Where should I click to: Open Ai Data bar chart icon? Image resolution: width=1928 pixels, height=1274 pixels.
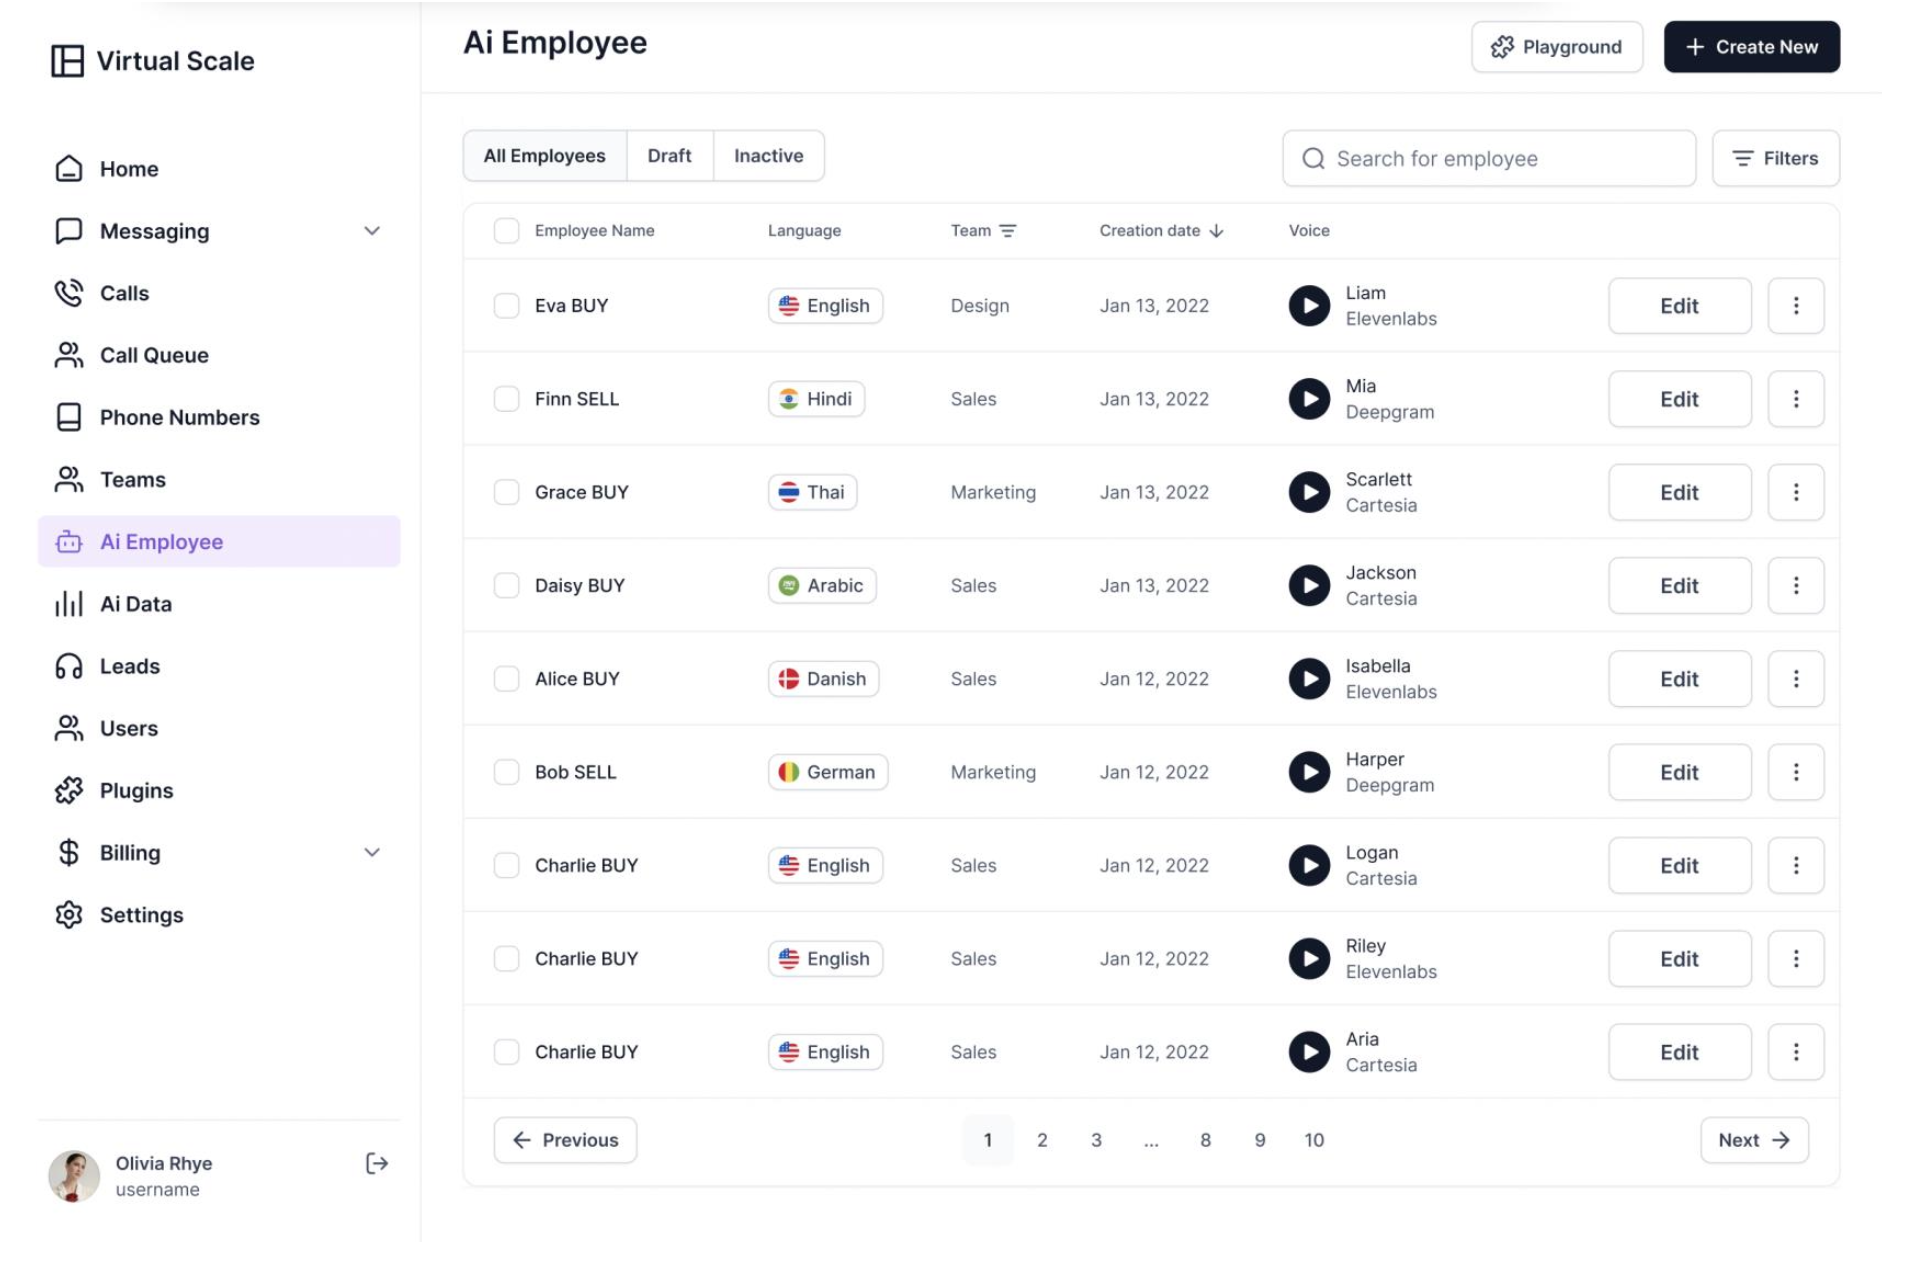click(x=69, y=604)
